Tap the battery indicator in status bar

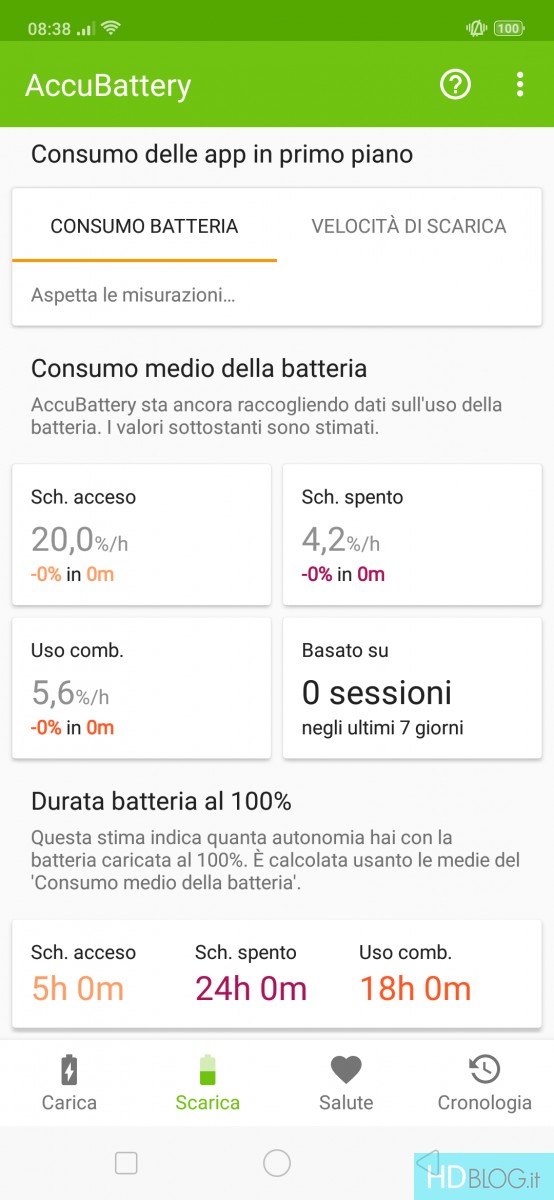pos(509,29)
